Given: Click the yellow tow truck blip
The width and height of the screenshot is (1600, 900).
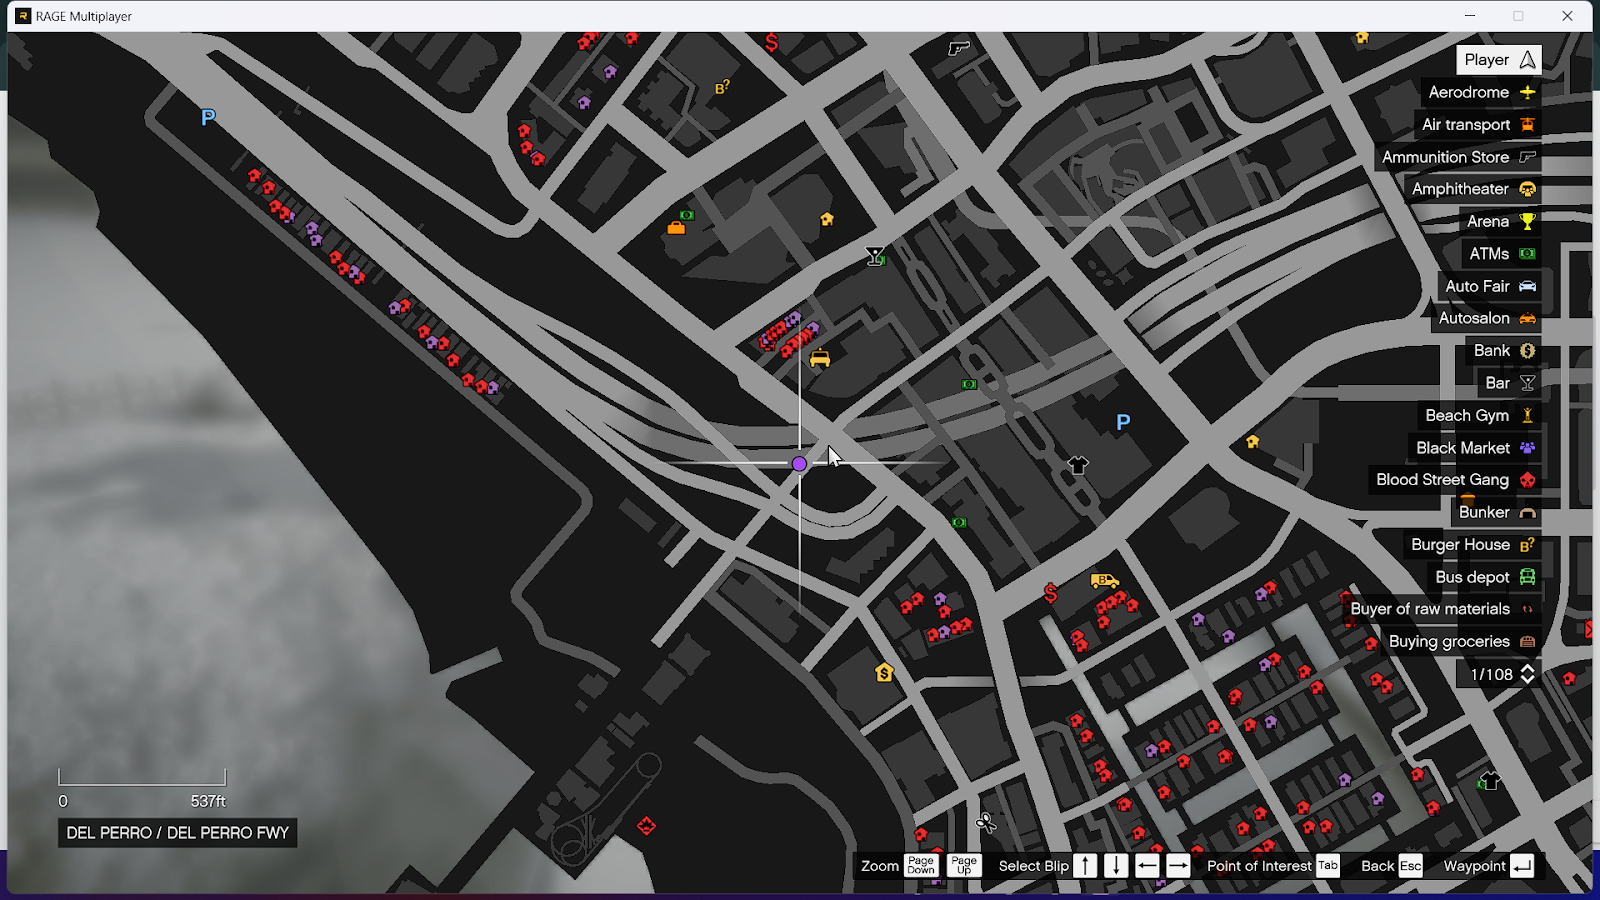Looking at the screenshot, I should click(x=1104, y=581).
